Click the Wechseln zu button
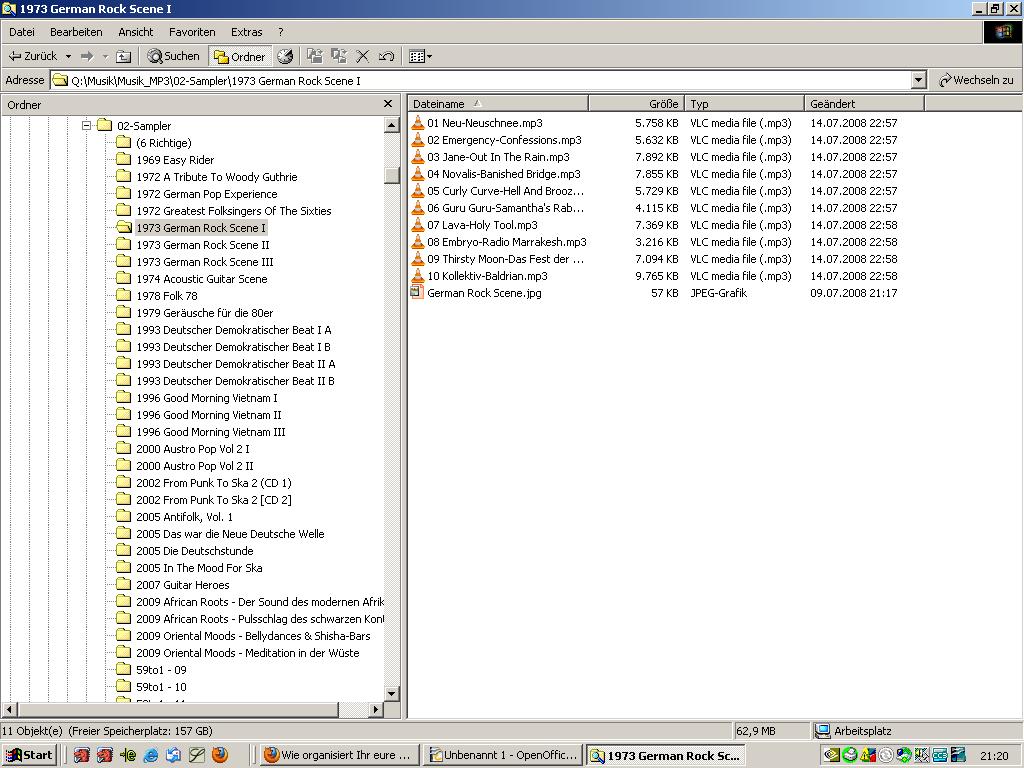1024x768 pixels. (976, 80)
